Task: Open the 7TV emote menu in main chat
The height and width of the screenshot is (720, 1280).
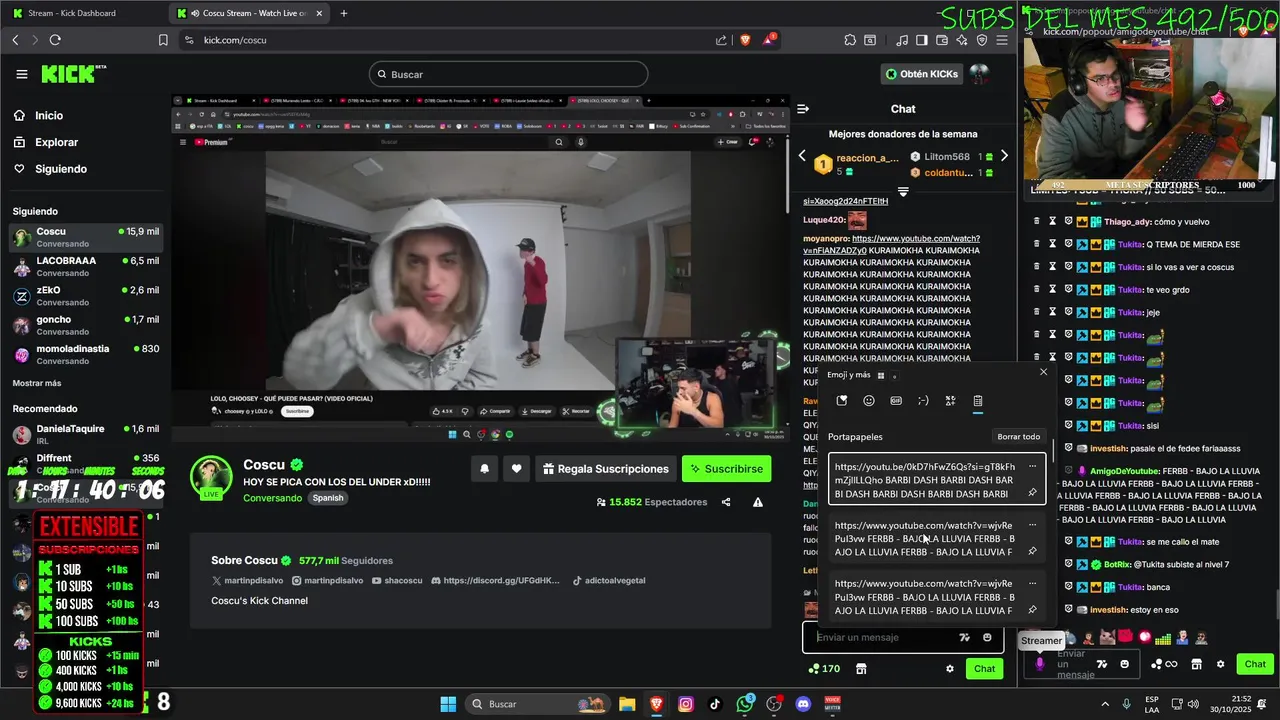Action: pyautogui.click(x=964, y=637)
